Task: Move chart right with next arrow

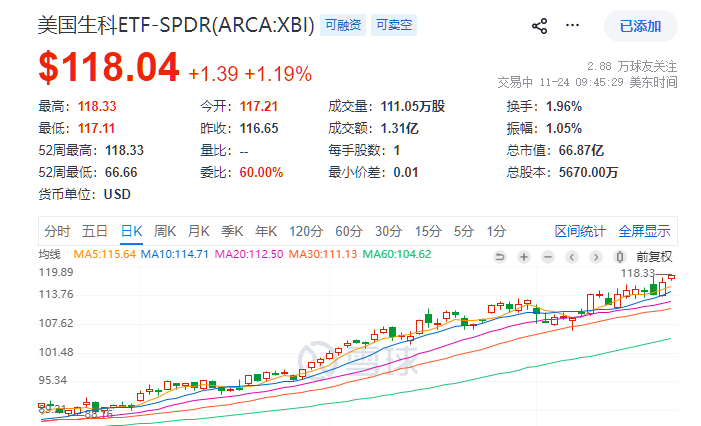Action: (x=595, y=257)
